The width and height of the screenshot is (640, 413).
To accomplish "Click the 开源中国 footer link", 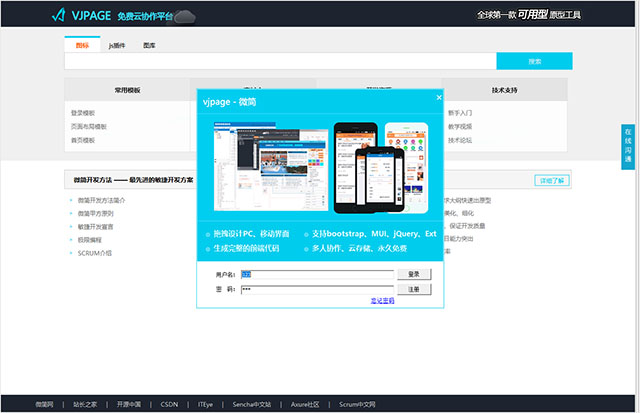I will (129, 404).
